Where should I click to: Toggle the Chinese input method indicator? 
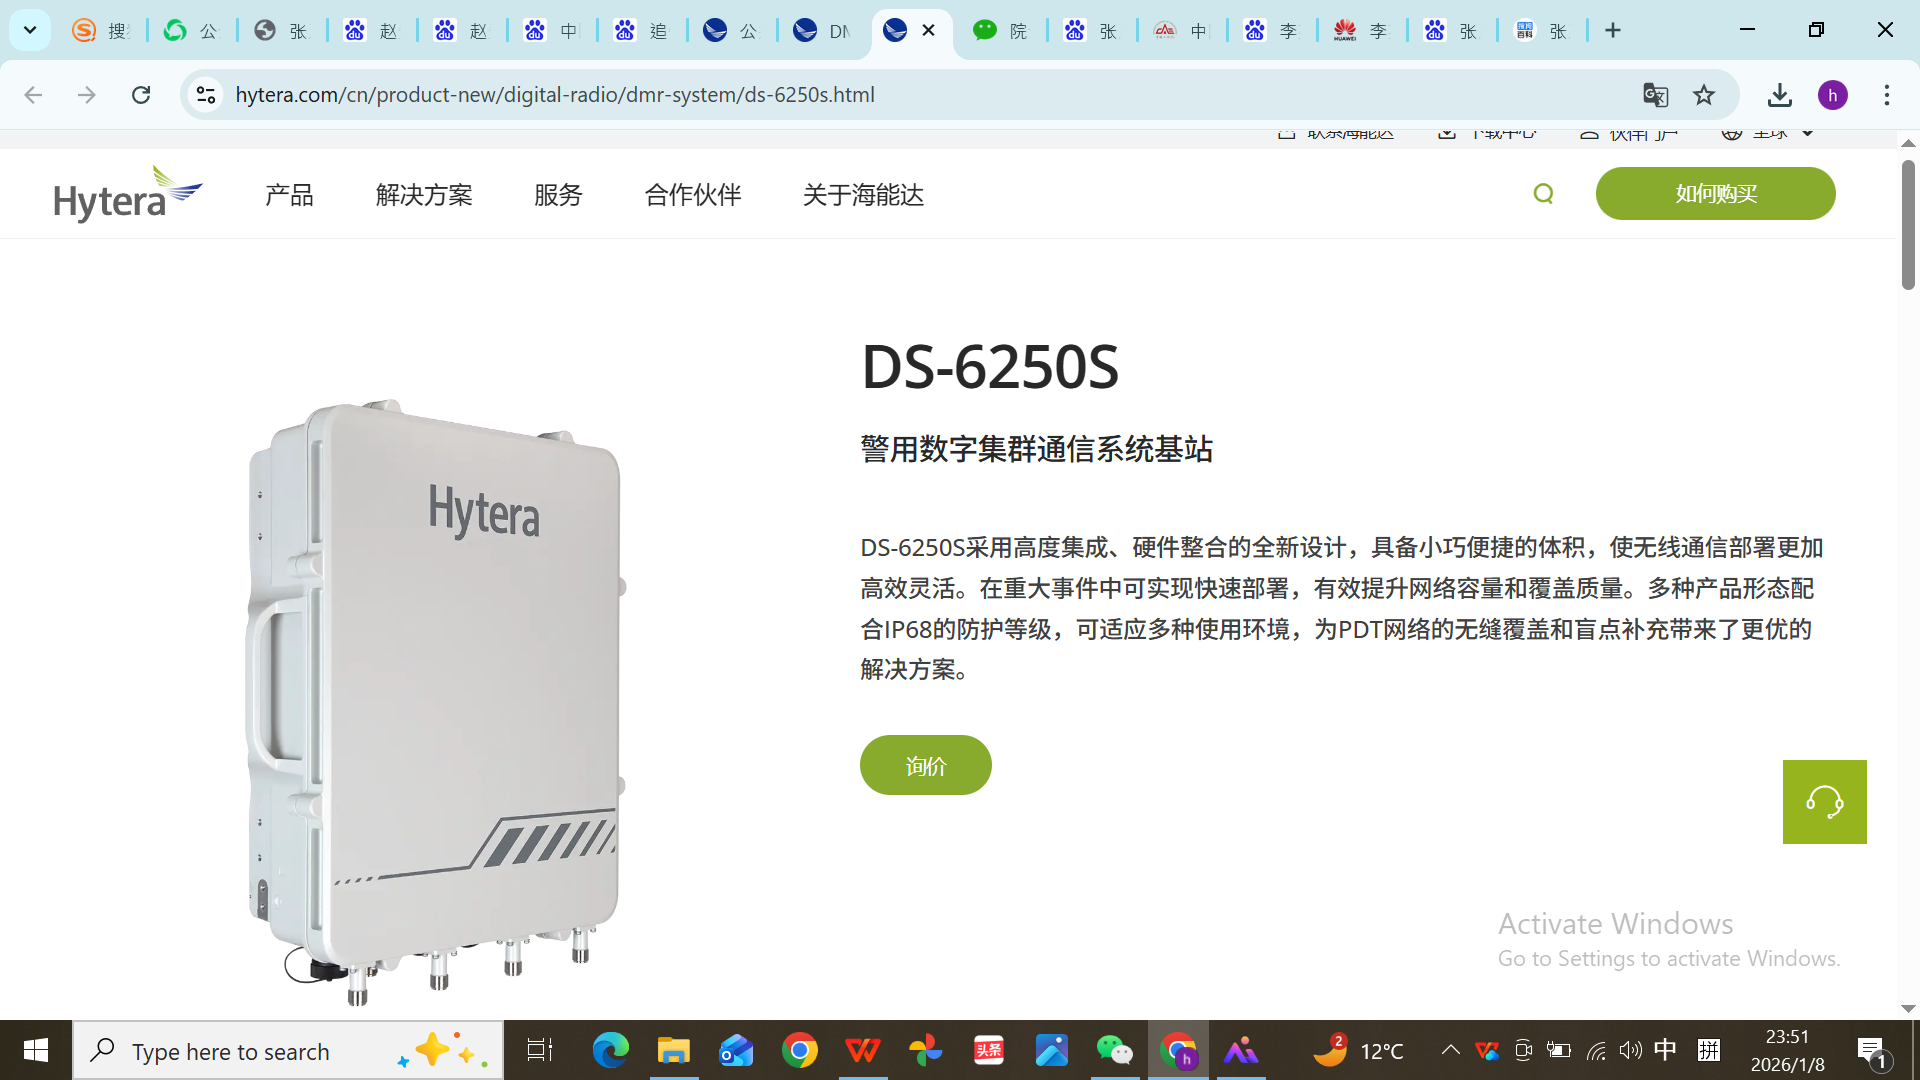click(1665, 1050)
